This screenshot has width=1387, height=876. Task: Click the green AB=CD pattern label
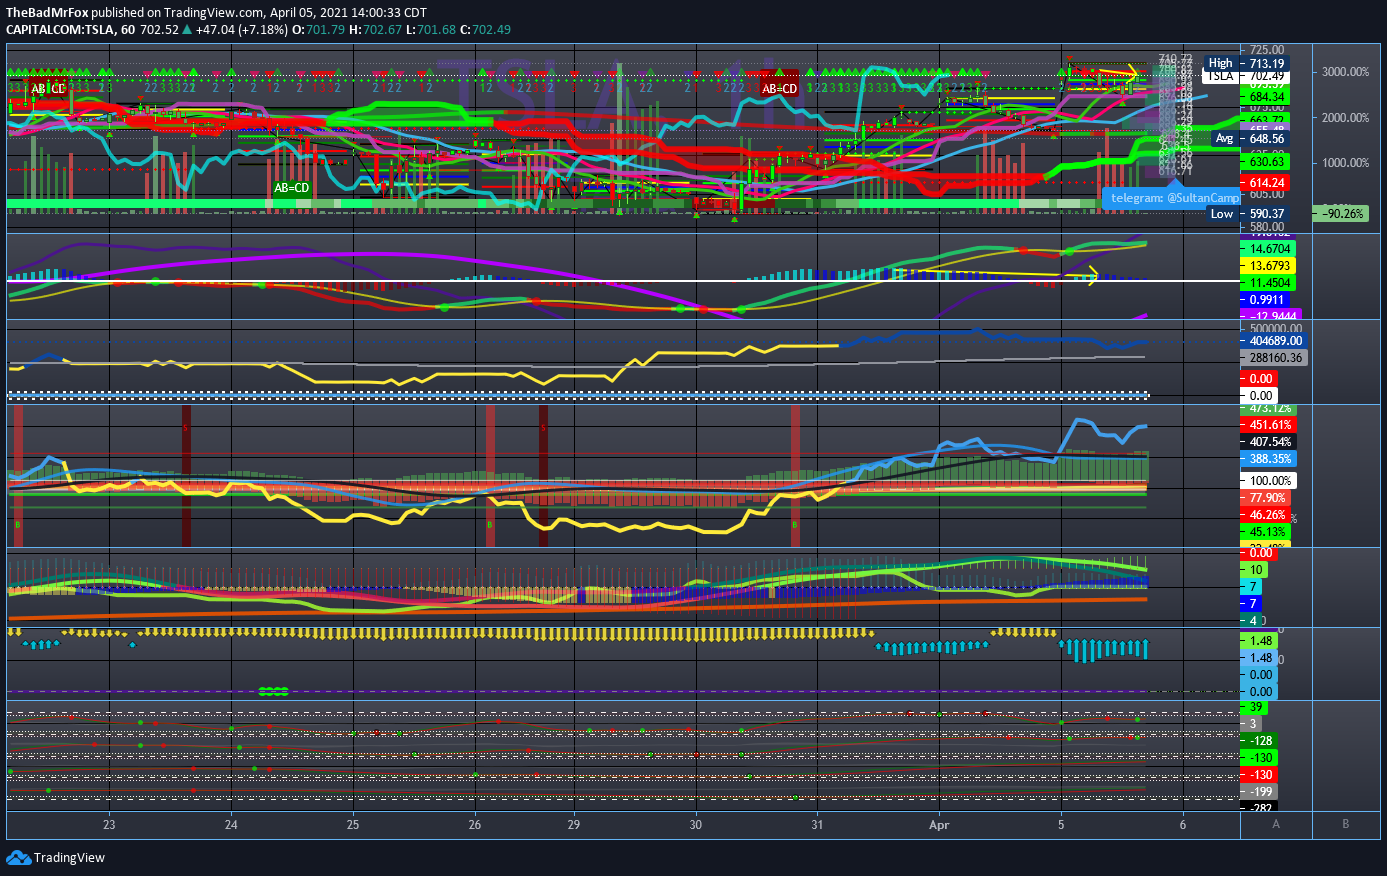[x=292, y=188]
